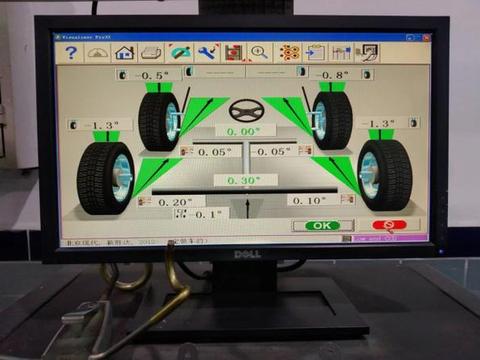The height and width of the screenshot is (360, 480).
Task: Click the steering wheel graphic
Action: tap(247, 110)
